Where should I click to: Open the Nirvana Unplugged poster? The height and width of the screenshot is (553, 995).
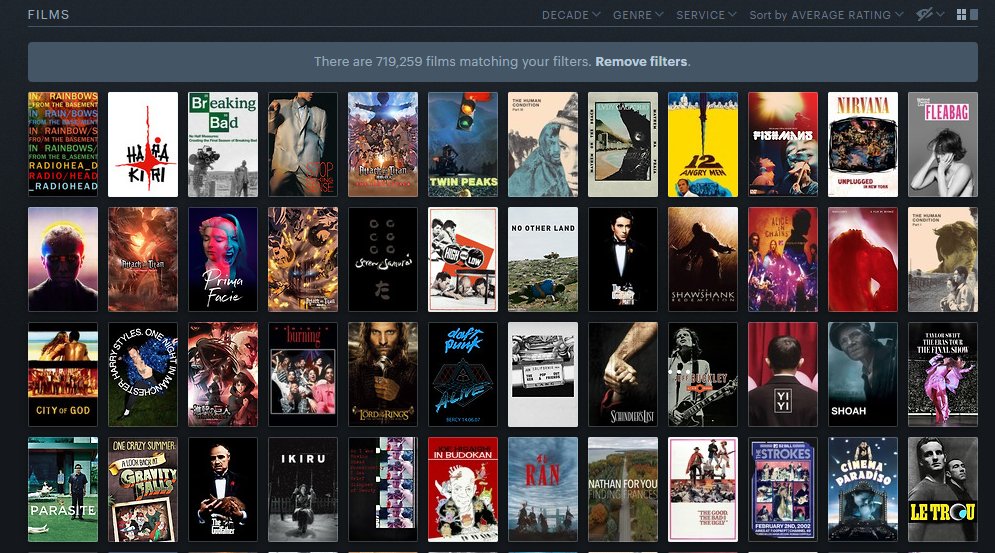[862, 144]
